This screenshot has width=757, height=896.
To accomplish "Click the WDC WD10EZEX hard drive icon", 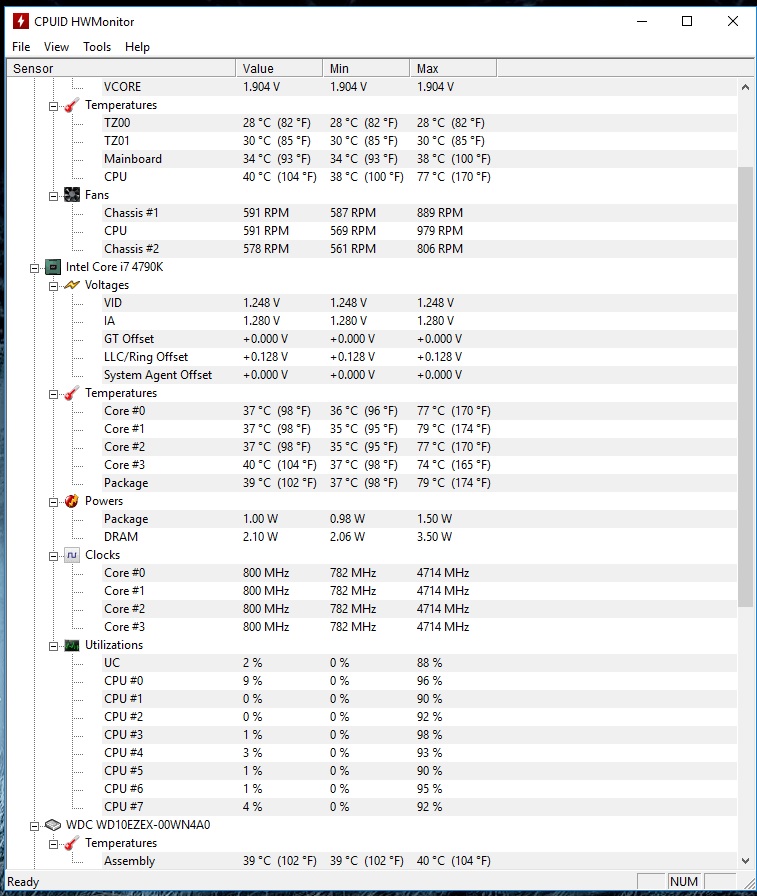I will point(53,825).
